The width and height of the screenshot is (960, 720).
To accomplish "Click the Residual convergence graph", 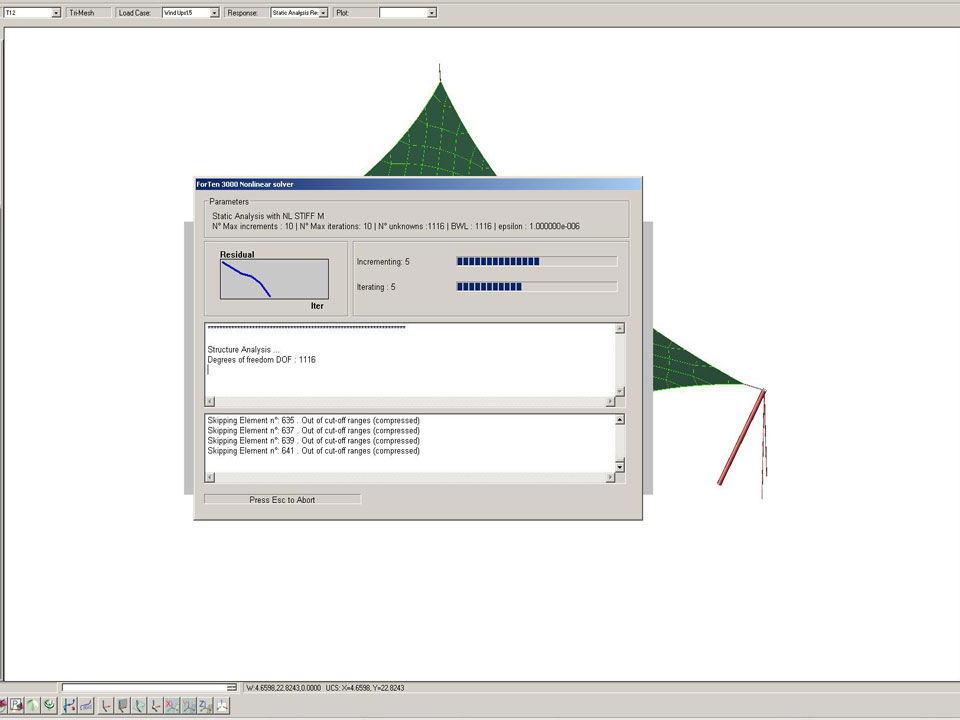I will point(274,278).
